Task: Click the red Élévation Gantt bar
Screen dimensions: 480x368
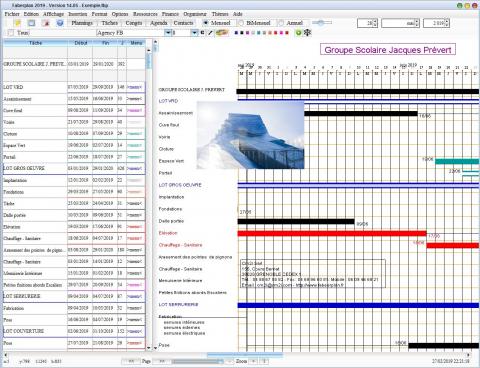Action: pyautogui.click(x=332, y=233)
